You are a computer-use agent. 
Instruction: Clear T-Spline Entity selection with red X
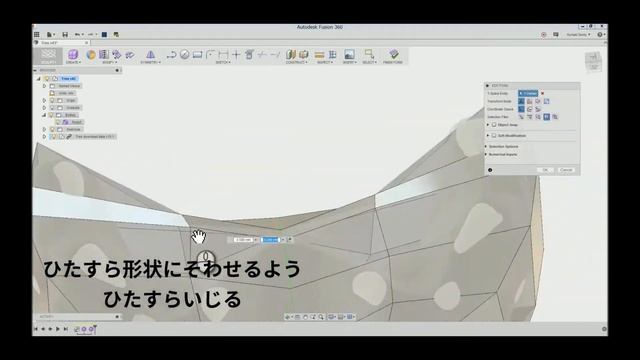(x=542, y=93)
